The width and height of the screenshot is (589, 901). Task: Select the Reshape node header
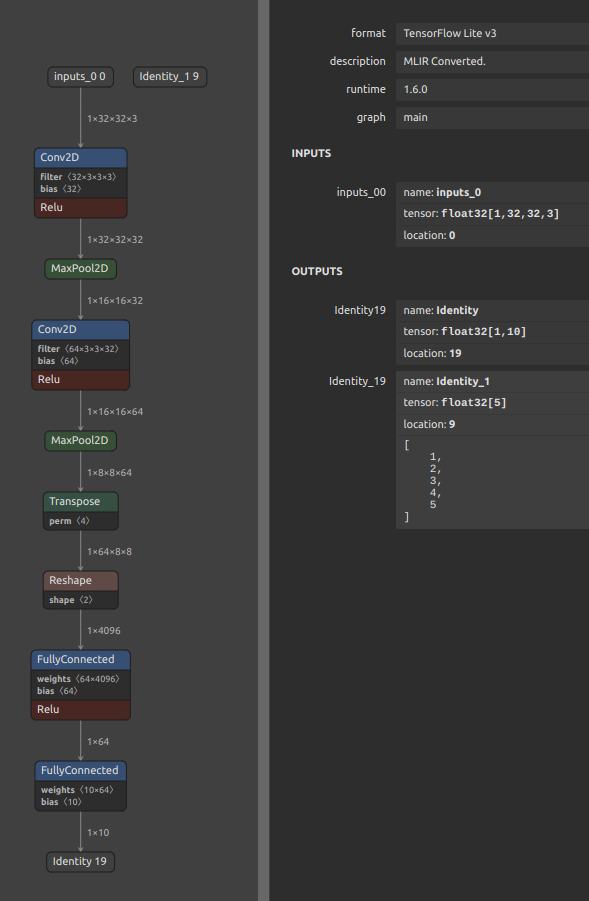(80, 580)
